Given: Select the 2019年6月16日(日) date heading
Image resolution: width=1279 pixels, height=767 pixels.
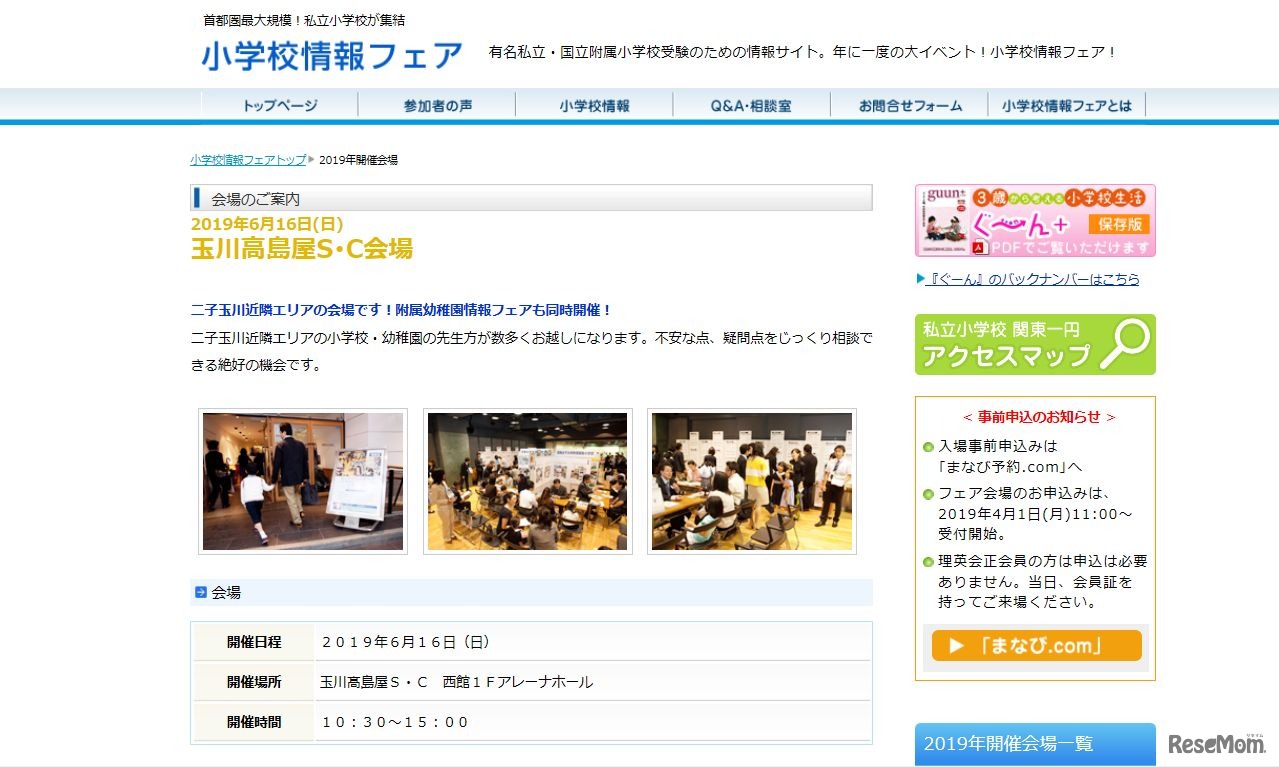Looking at the screenshot, I should click(x=267, y=224).
